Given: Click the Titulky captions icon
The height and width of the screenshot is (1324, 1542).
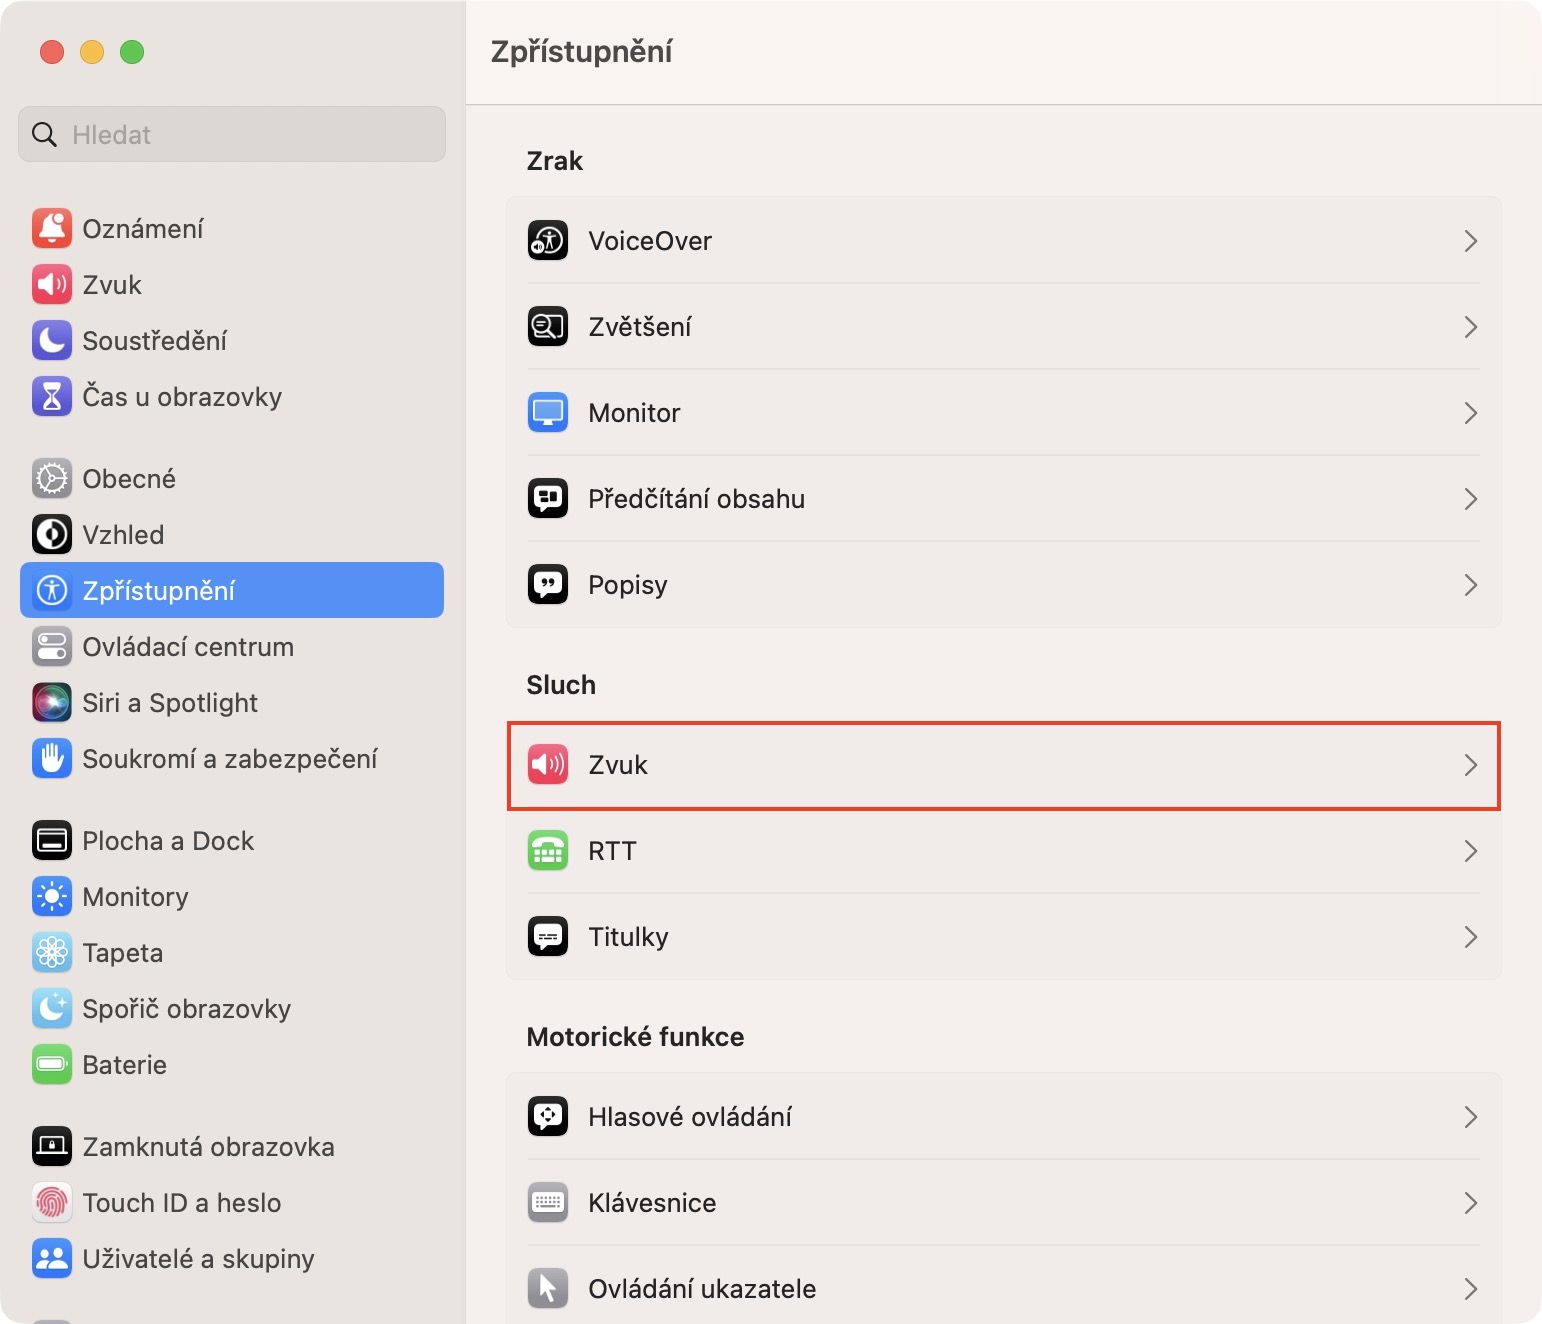Looking at the screenshot, I should pyautogui.click(x=548, y=937).
